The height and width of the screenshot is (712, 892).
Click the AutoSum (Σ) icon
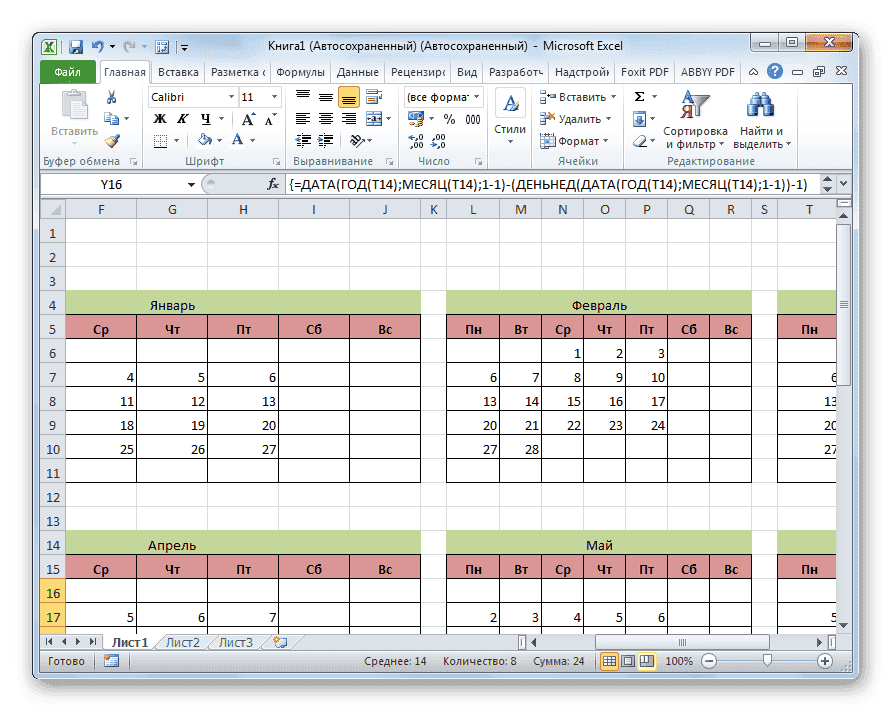[639, 97]
